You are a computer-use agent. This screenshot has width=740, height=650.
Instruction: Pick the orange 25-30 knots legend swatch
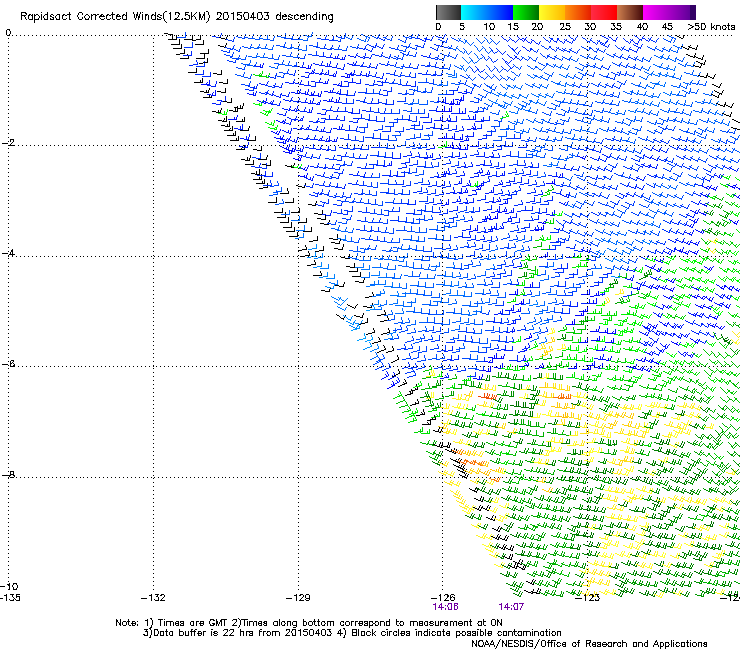pyautogui.click(x=578, y=12)
